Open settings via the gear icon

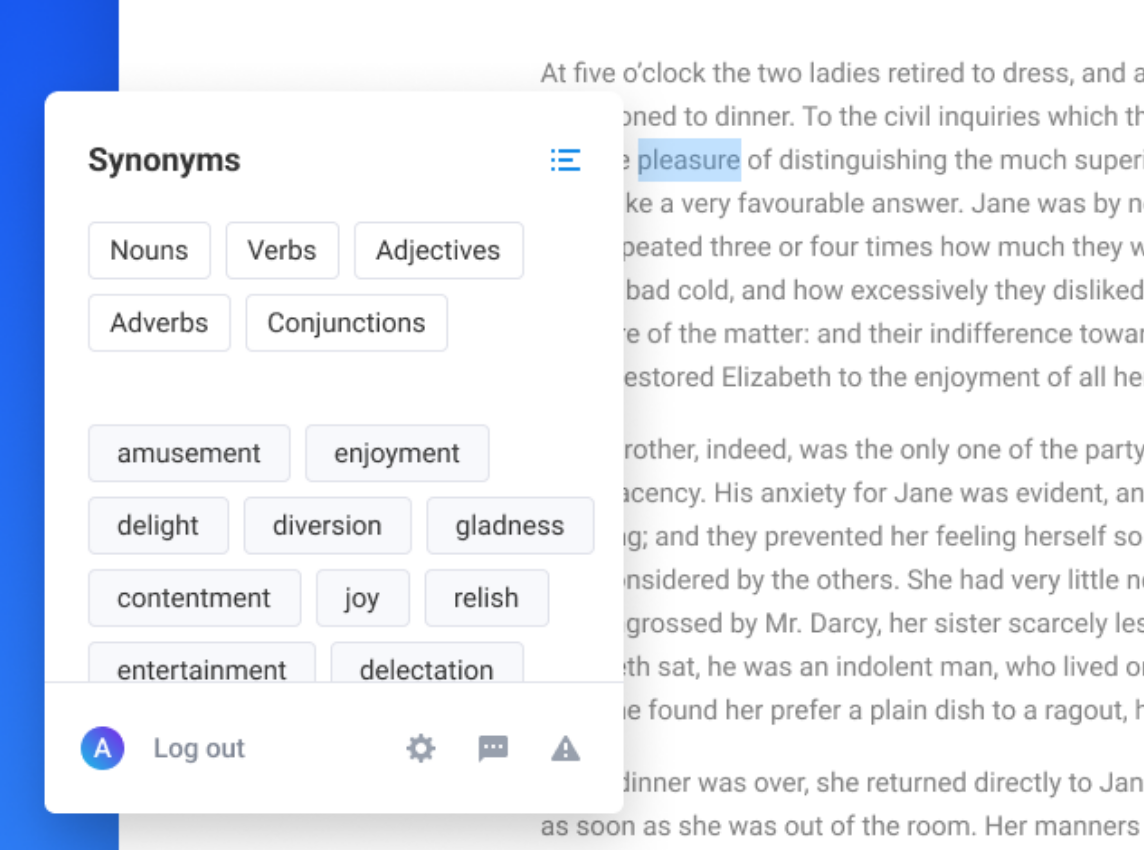pyautogui.click(x=421, y=748)
